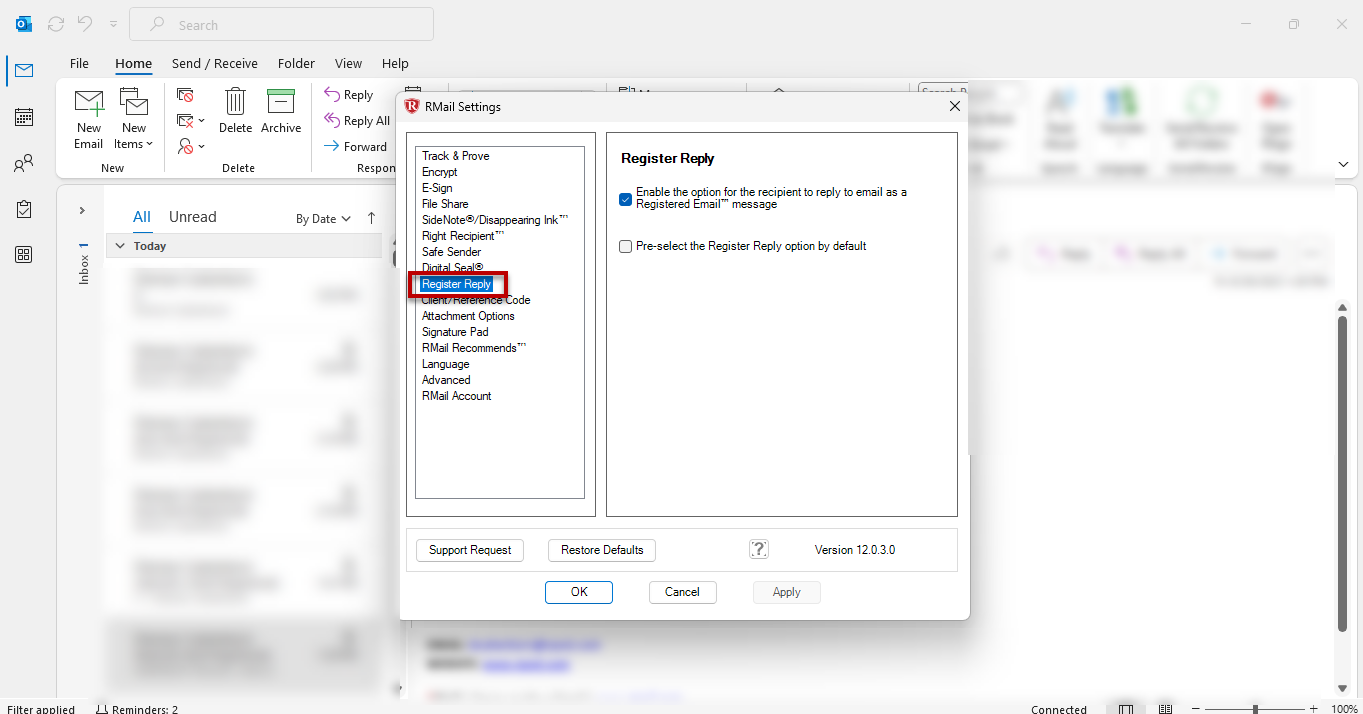Select Attachment Options in settings list
Image resolution: width=1363 pixels, height=714 pixels.
468,316
